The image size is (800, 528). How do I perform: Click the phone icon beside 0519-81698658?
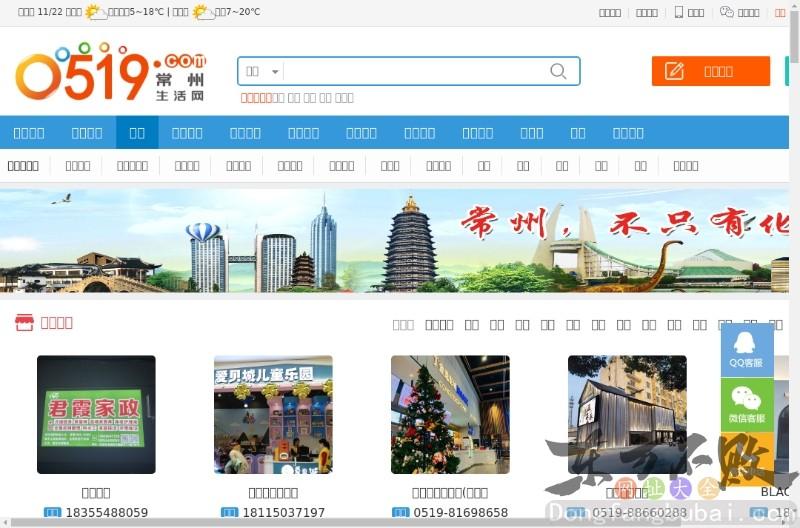(401, 512)
